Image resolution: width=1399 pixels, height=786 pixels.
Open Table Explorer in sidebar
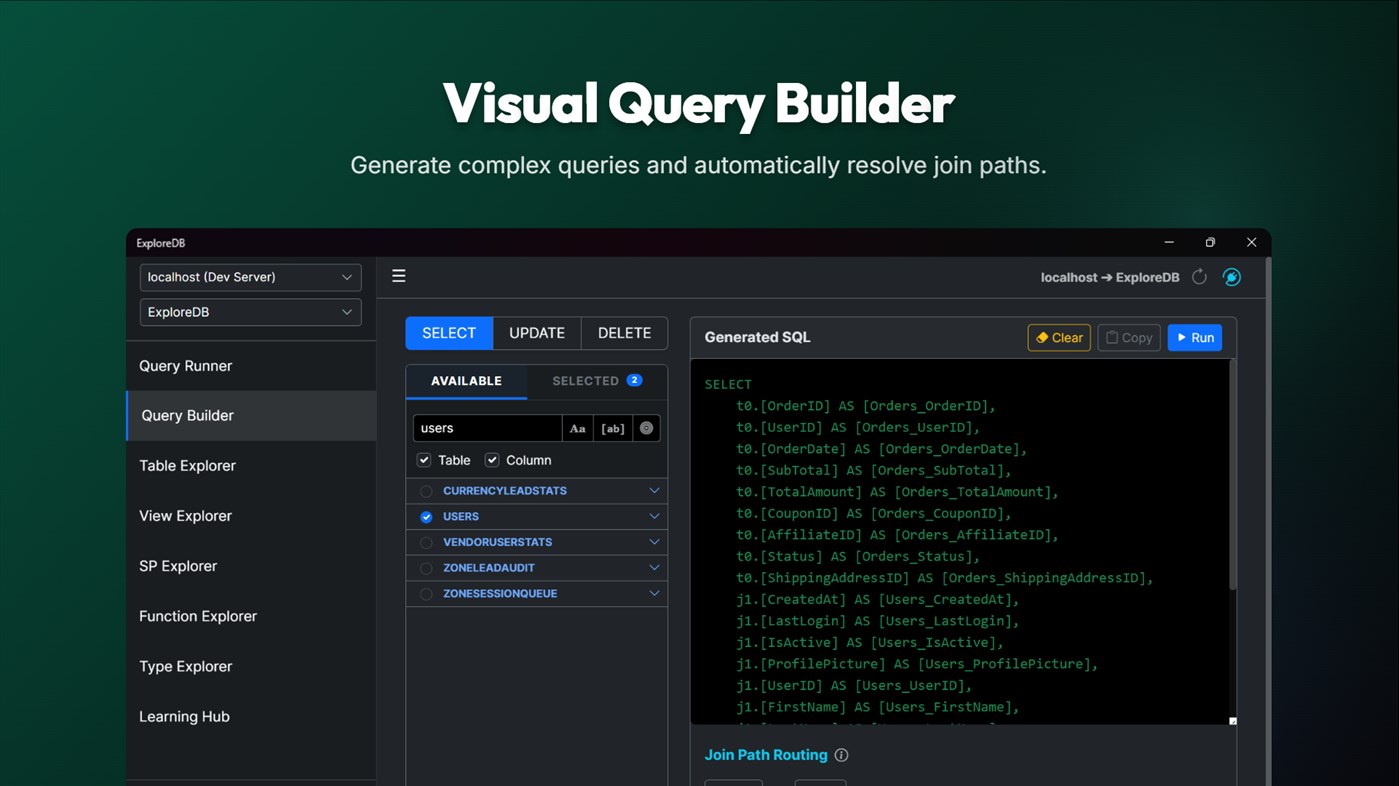coord(251,466)
